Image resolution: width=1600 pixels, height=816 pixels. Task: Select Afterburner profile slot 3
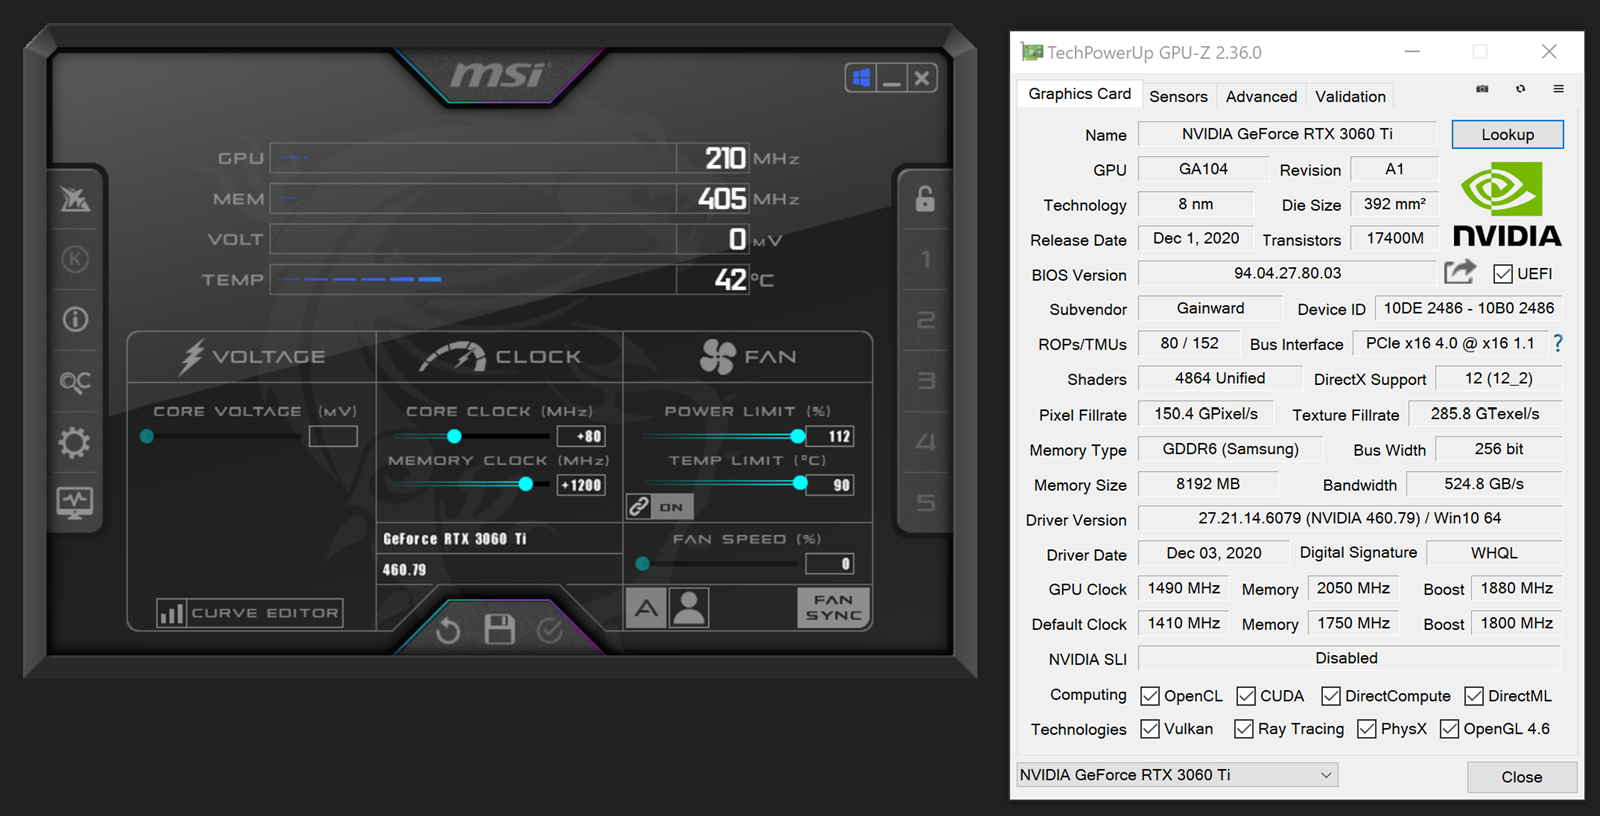click(925, 381)
